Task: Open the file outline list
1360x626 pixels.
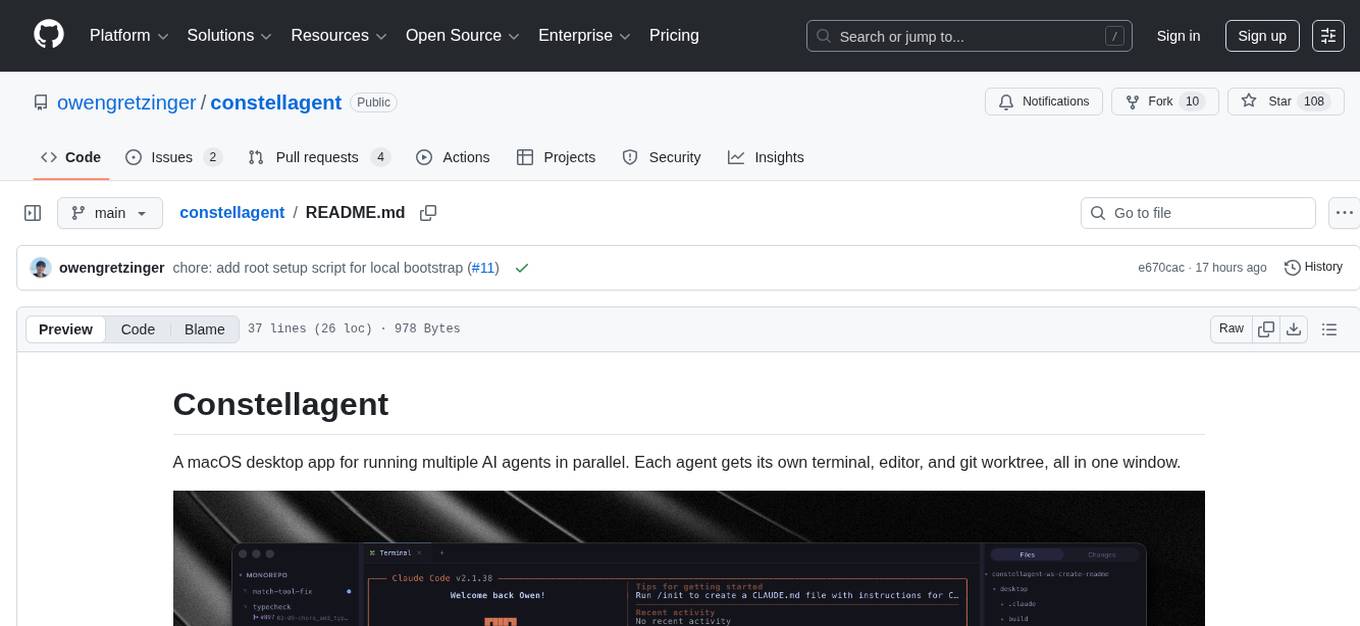Action: 1329,328
